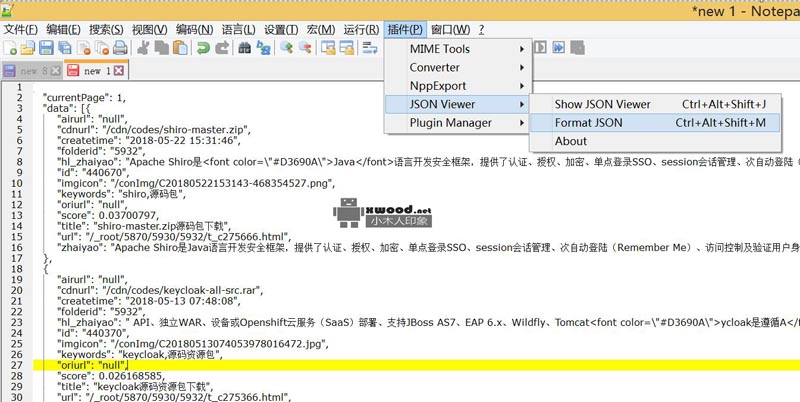Select the JSON Viewer menu entry
This screenshot has width=800, height=402.
pos(458,104)
